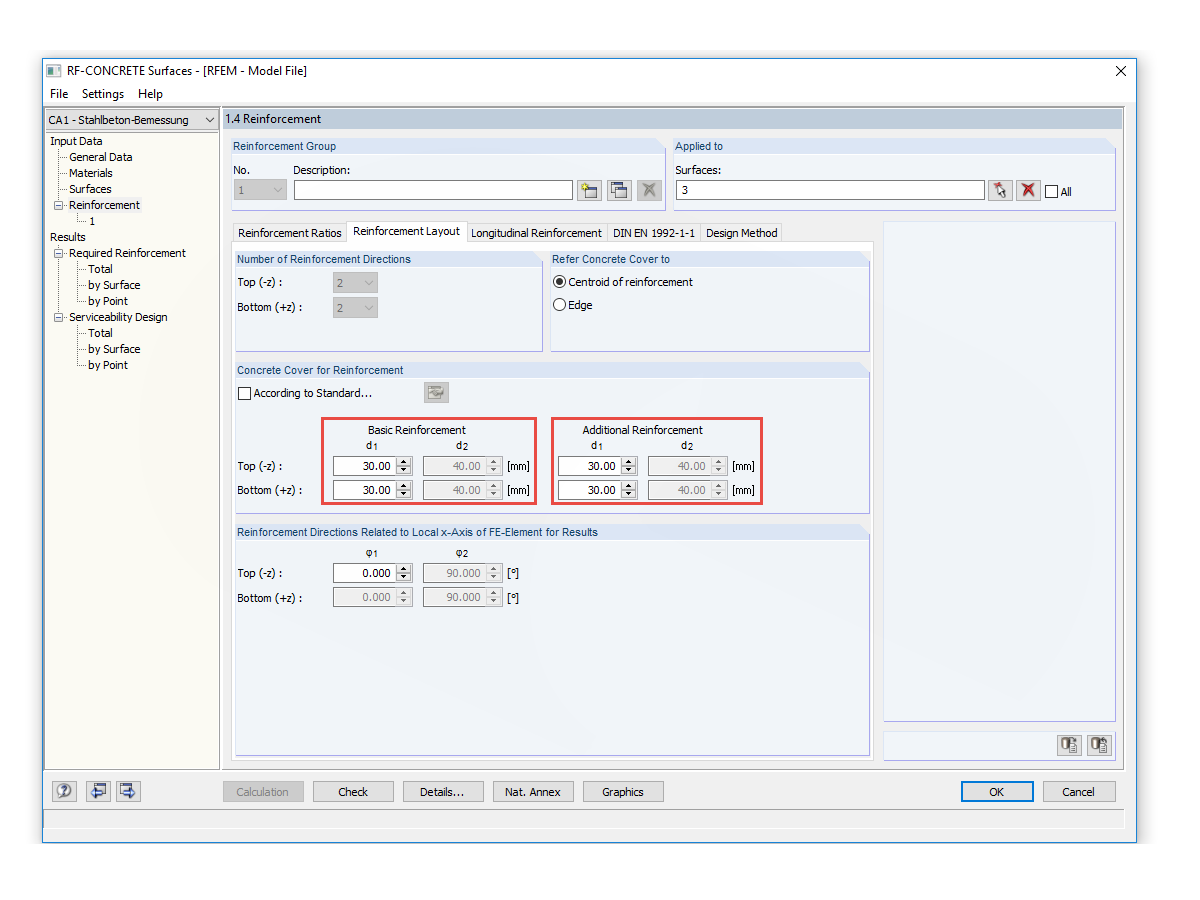The width and height of the screenshot is (1200, 900).
Task: Select by Point under Serviceability Design
Action: pyautogui.click(x=108, y=365)
